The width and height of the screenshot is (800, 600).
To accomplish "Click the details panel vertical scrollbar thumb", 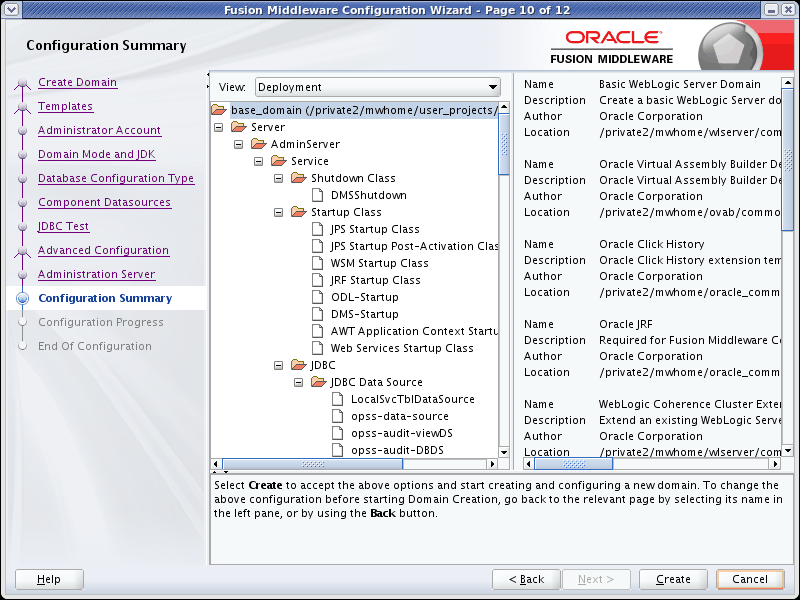I will (x=787, y=160).
